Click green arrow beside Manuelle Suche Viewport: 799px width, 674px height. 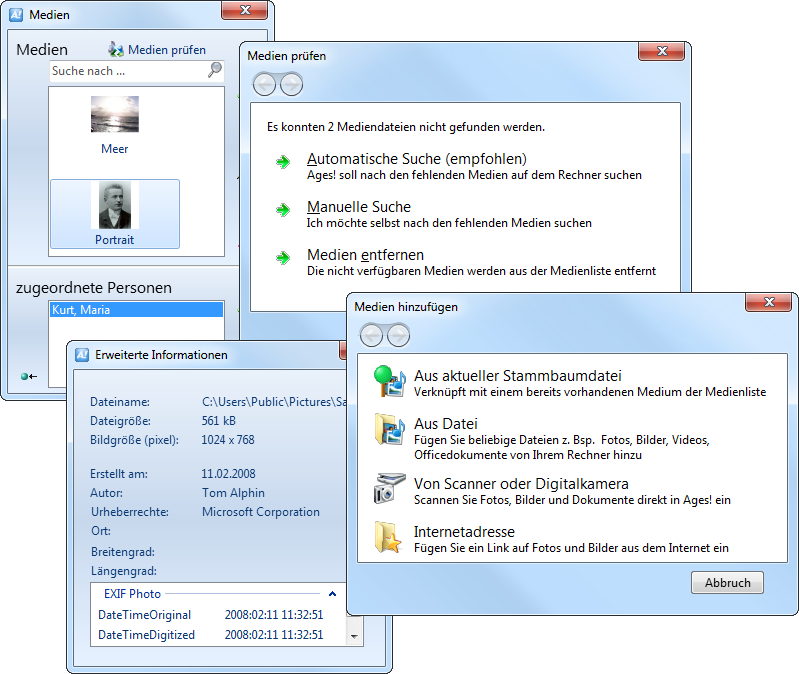coord(284,210)
